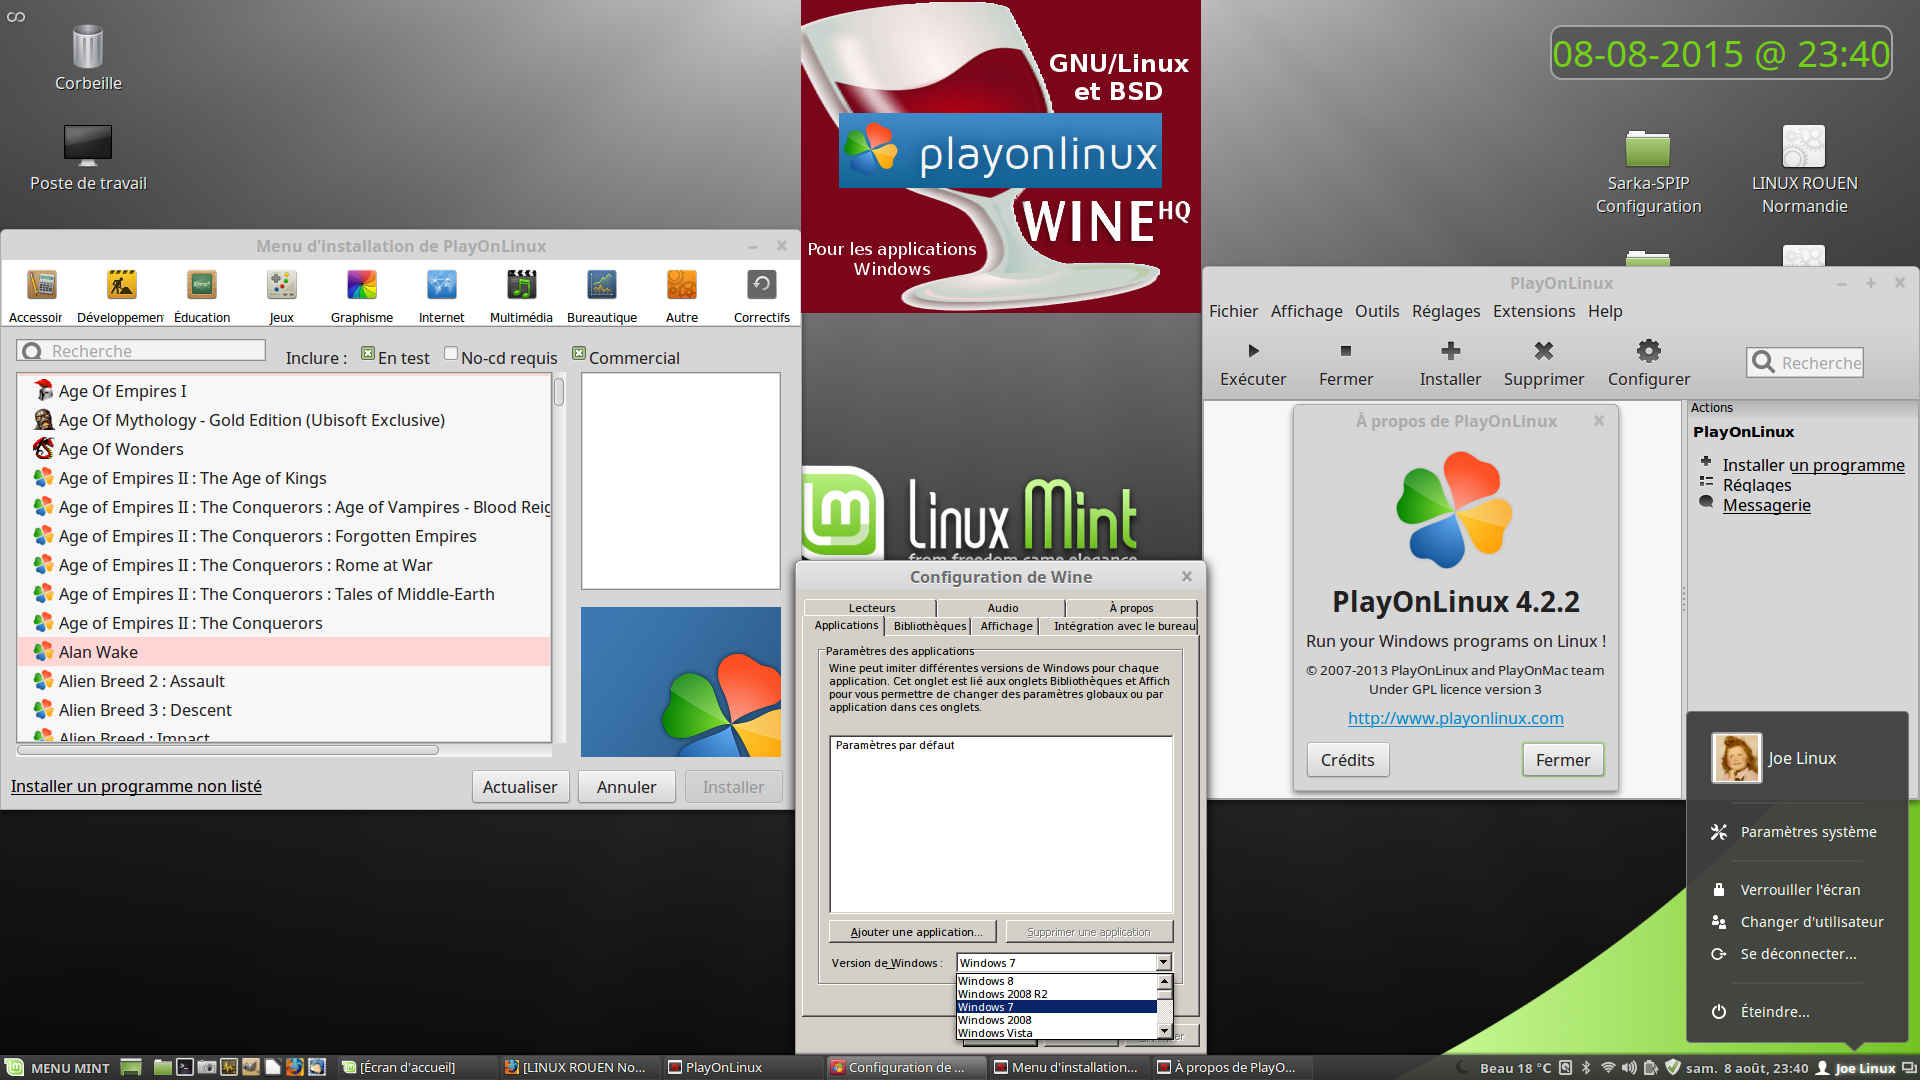Open the MENU MINT button

[x=57, y=1067]
